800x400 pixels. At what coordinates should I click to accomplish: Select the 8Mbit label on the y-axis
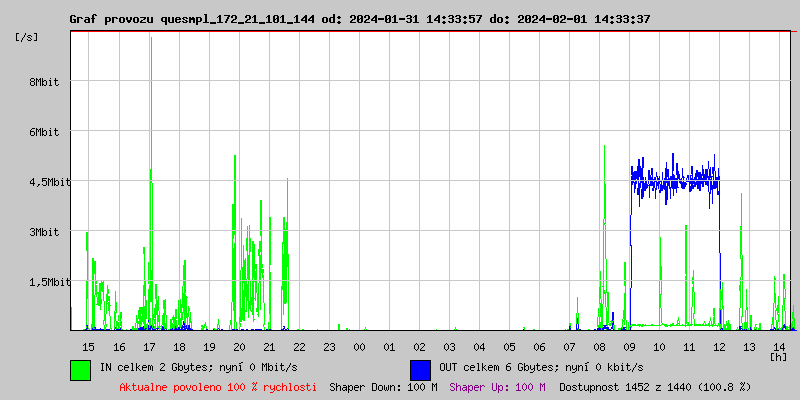(43, 82)
